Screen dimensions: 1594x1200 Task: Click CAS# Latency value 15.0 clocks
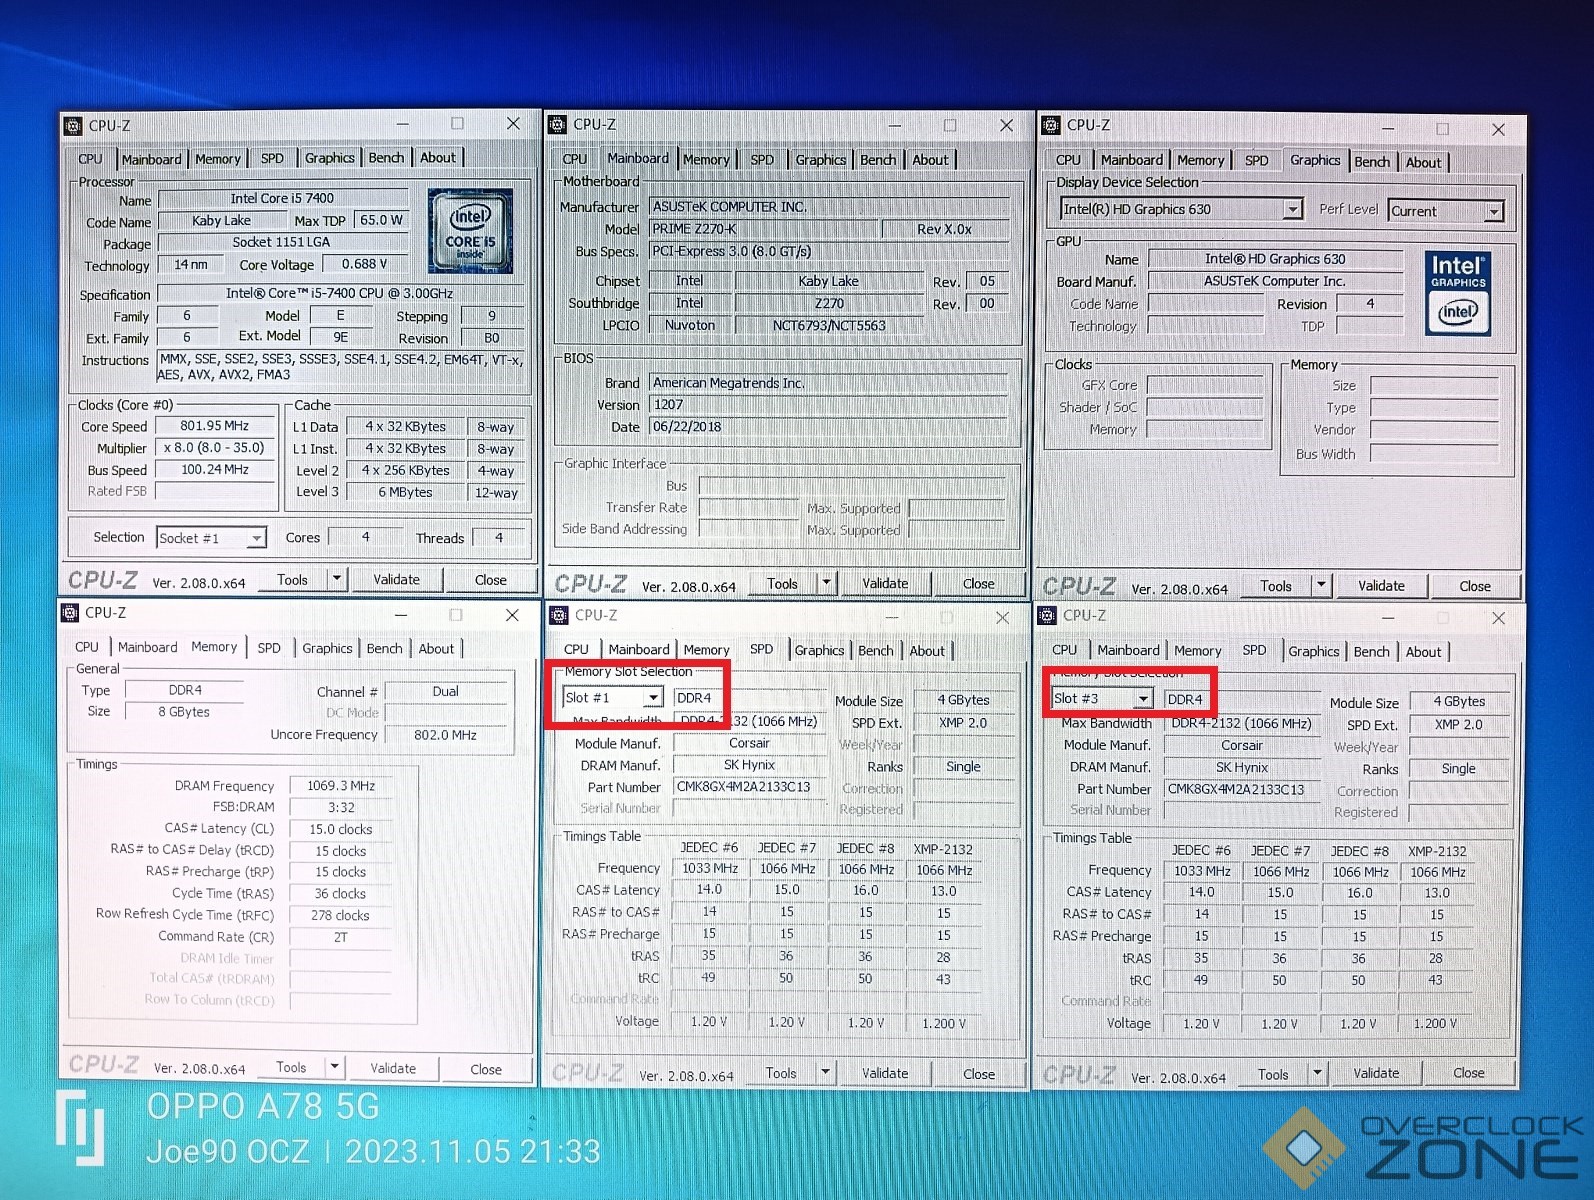(x=341, y=829)
